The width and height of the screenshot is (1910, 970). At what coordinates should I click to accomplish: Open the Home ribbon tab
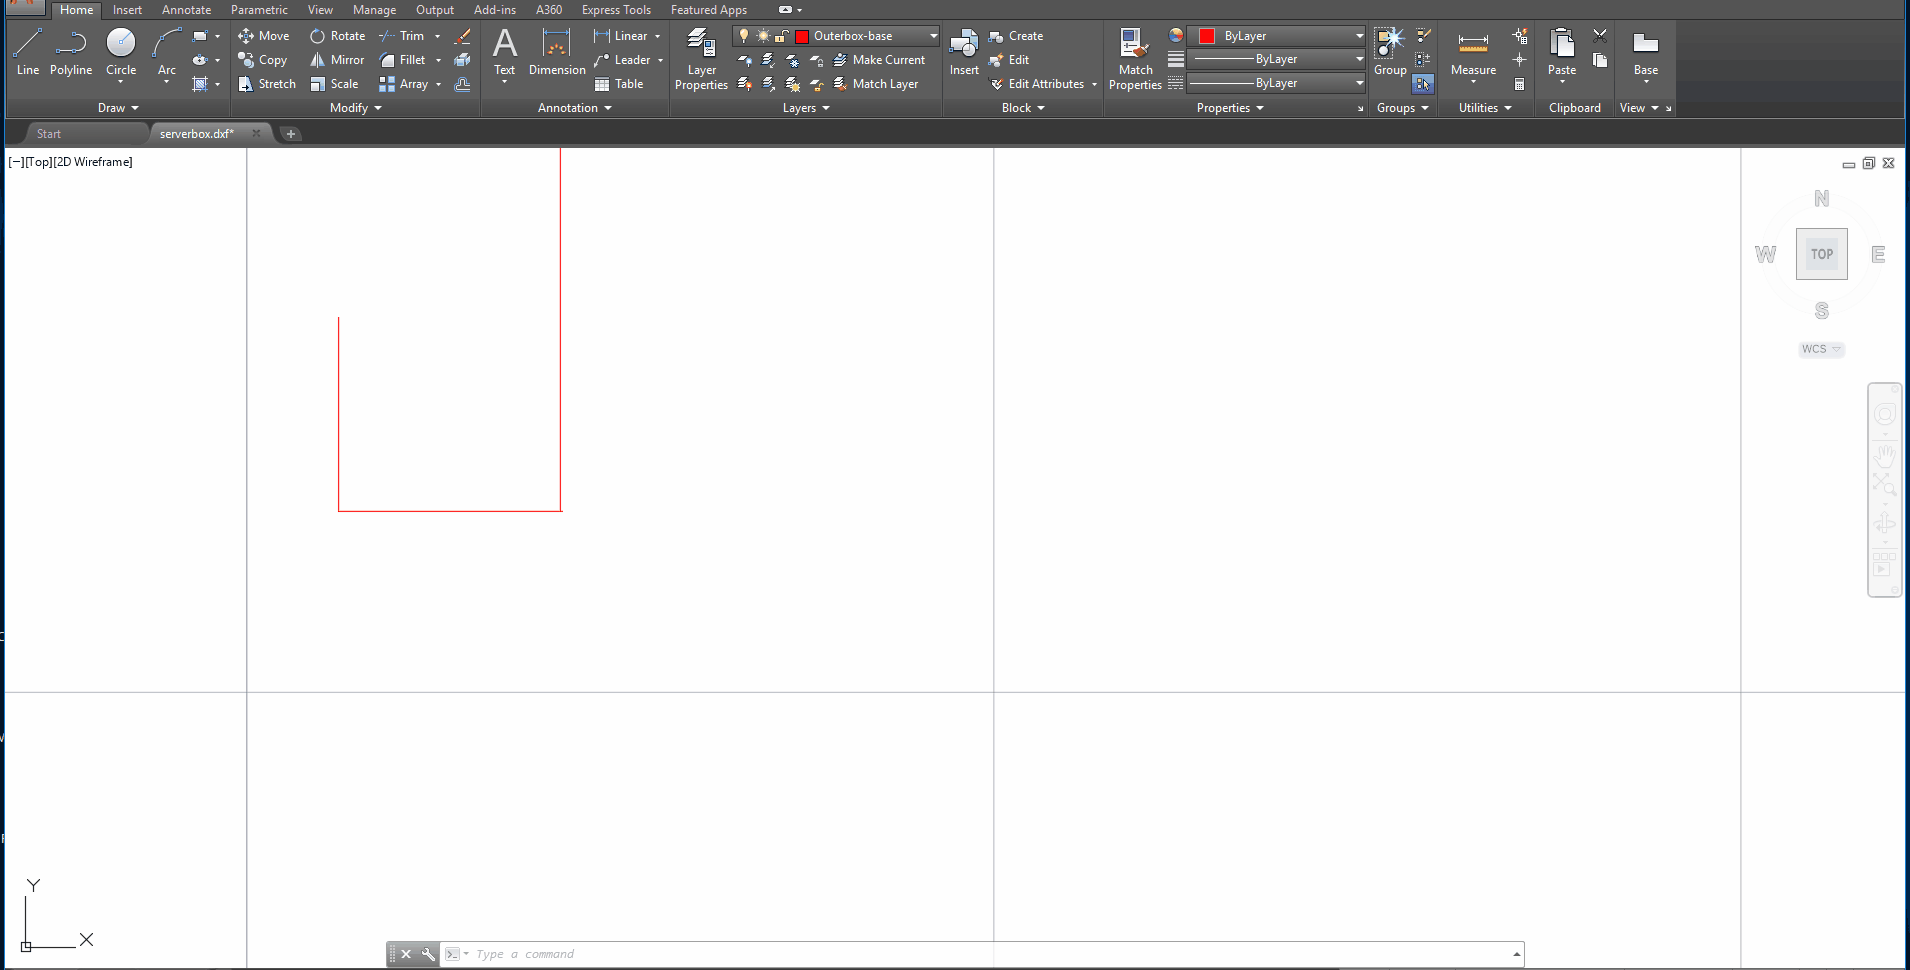(76, 10)
